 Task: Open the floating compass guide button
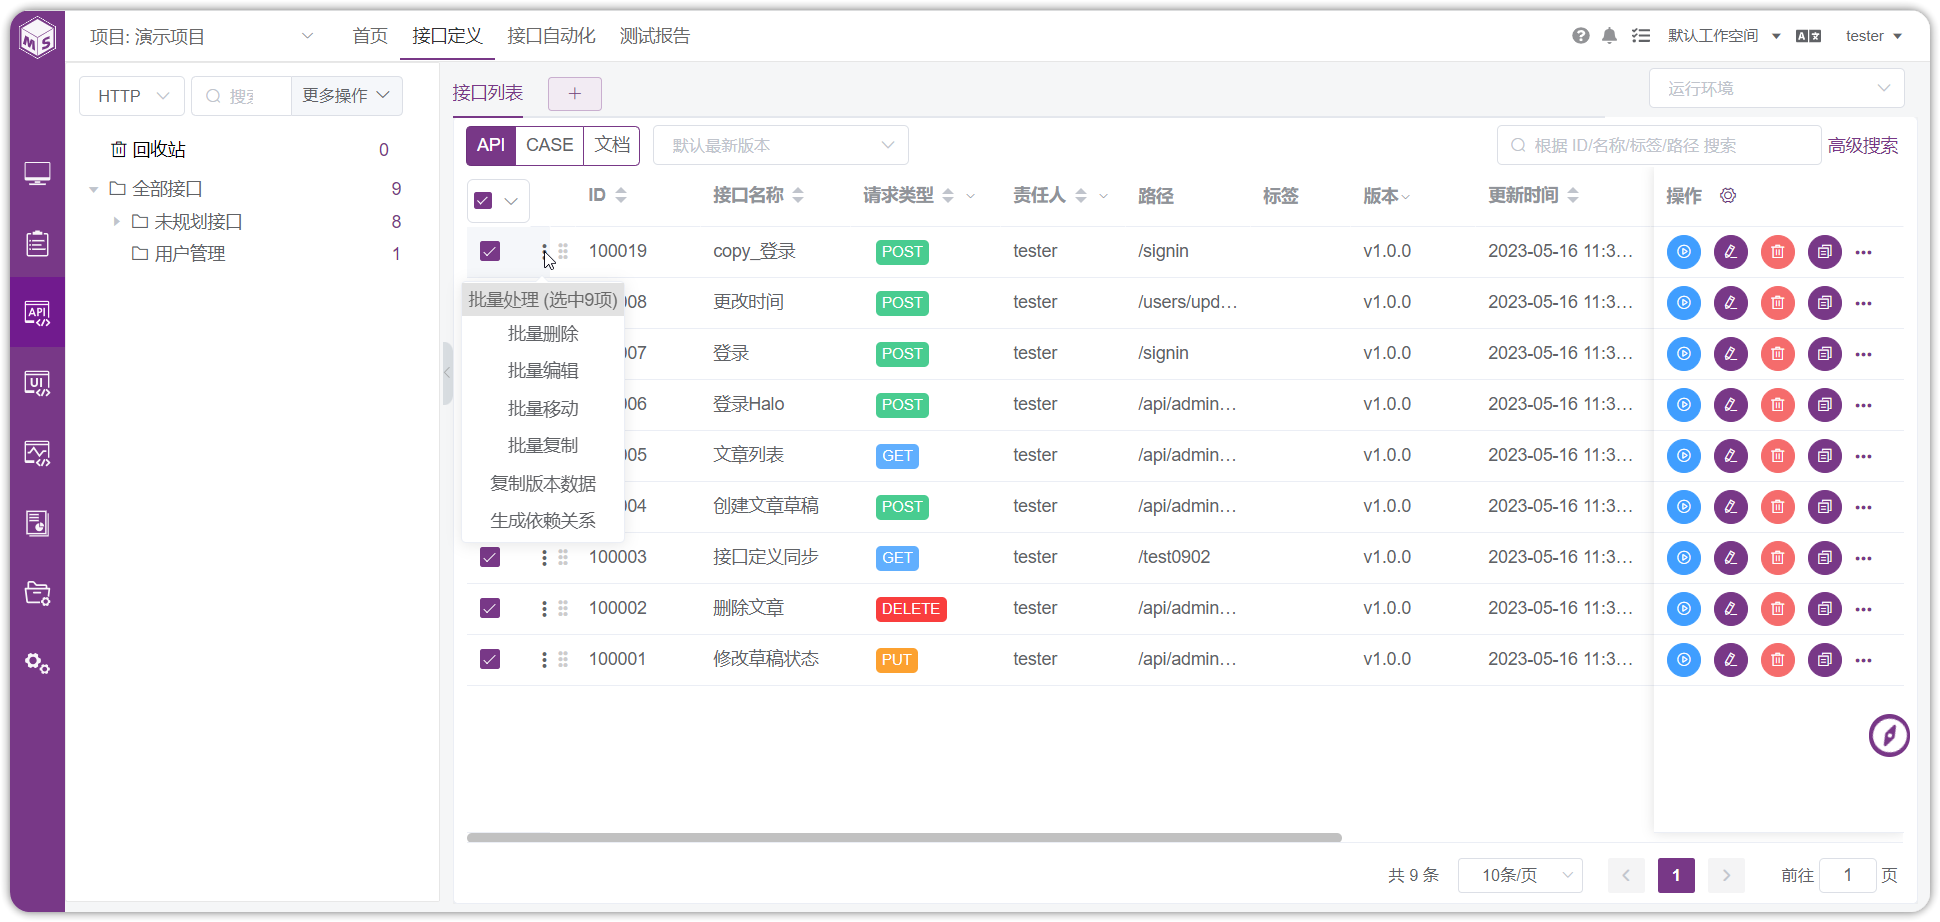tap(1889, 736)
